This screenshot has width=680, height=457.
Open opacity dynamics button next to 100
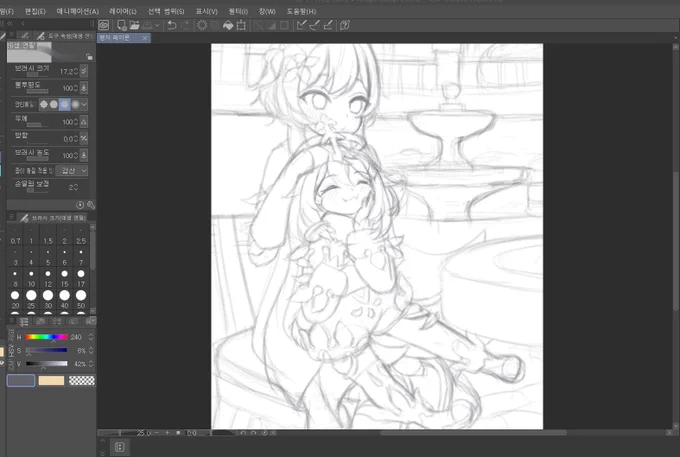(84, 88)
